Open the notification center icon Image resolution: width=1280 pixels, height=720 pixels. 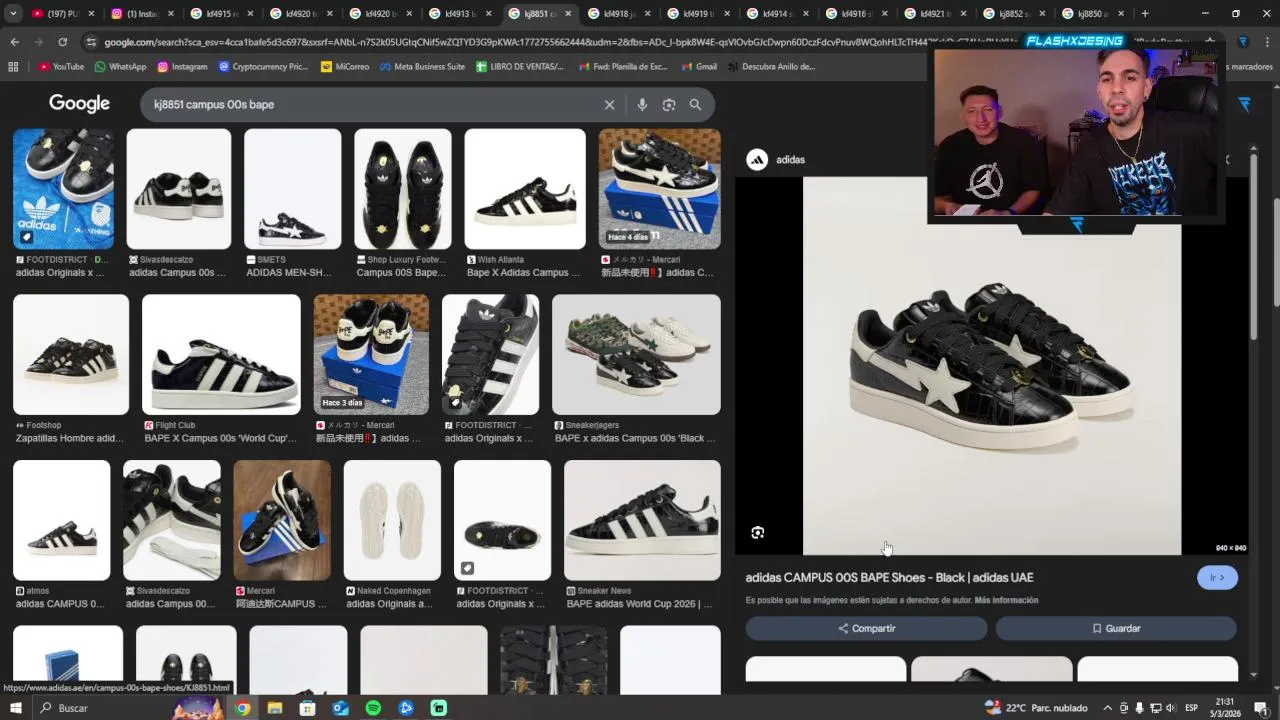coord(1262,708)
